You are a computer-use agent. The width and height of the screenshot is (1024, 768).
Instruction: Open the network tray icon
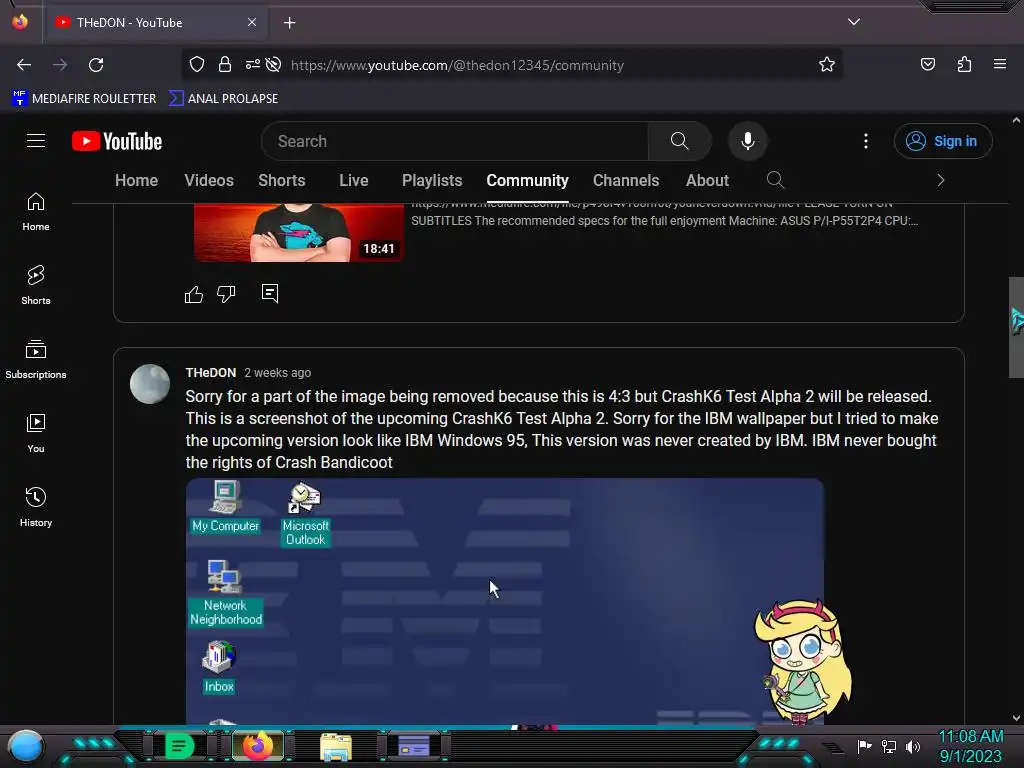pos(889,746)
